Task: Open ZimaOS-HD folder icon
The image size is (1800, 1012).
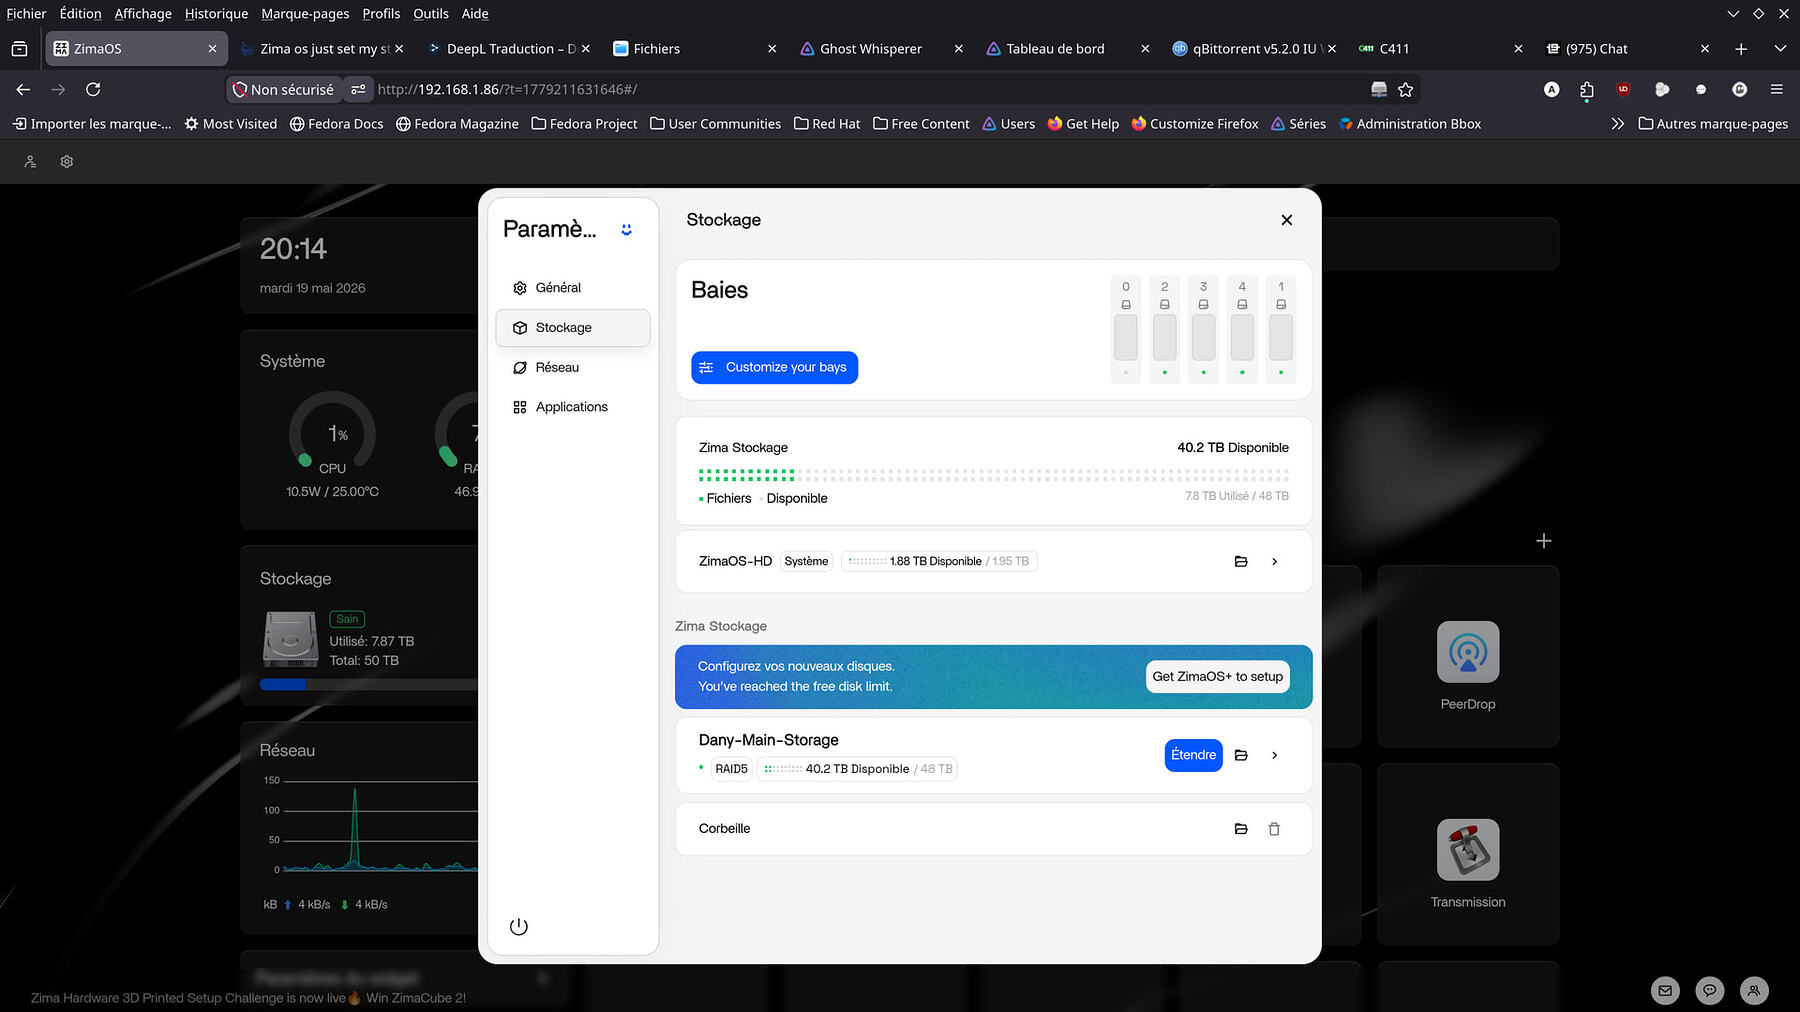Action: tap(1241, 562)
